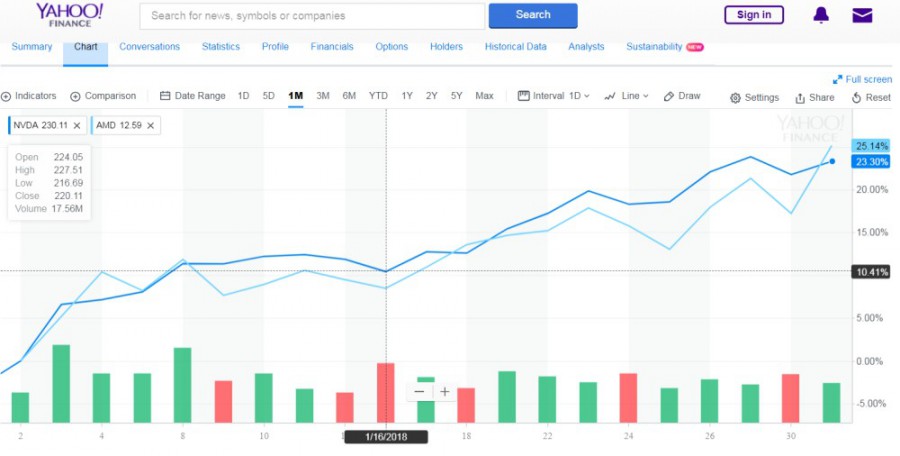900x456 pixels.
Task: Click the 1/16/2018 date marker
Action: pyautogui.click(x=386, y=437)
